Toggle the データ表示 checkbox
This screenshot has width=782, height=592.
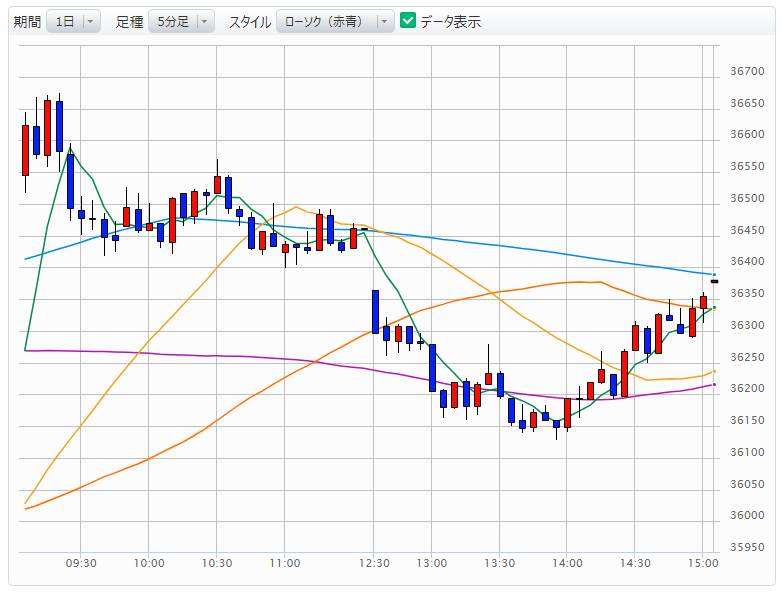click(408, 21)
